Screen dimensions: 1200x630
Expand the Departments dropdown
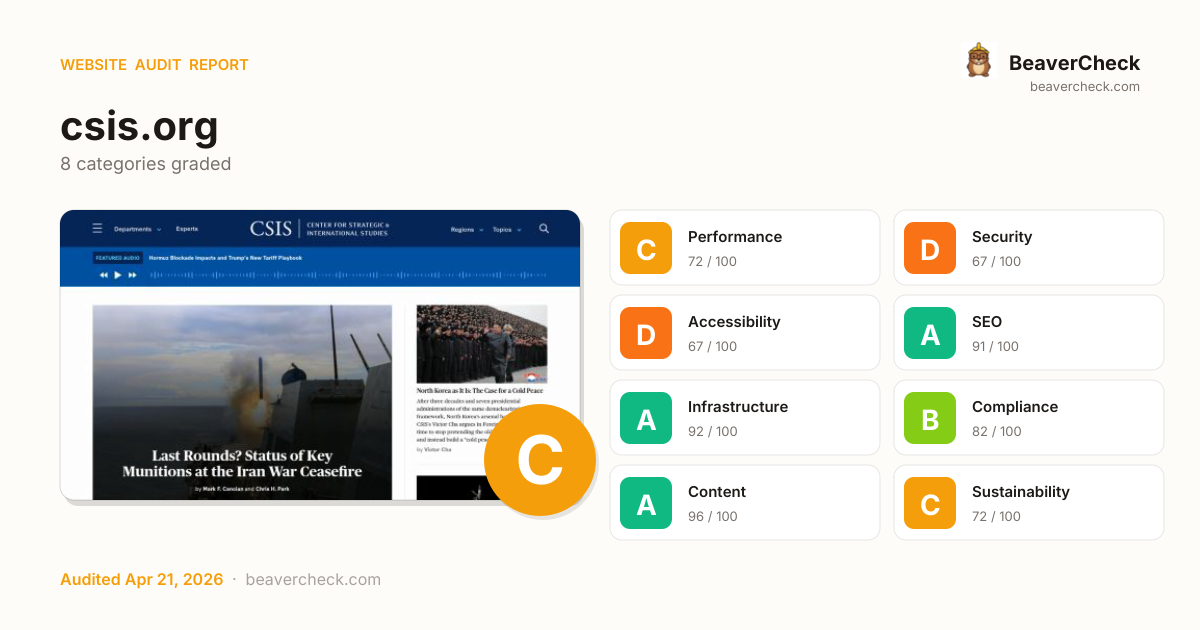[x=137, y=229]
